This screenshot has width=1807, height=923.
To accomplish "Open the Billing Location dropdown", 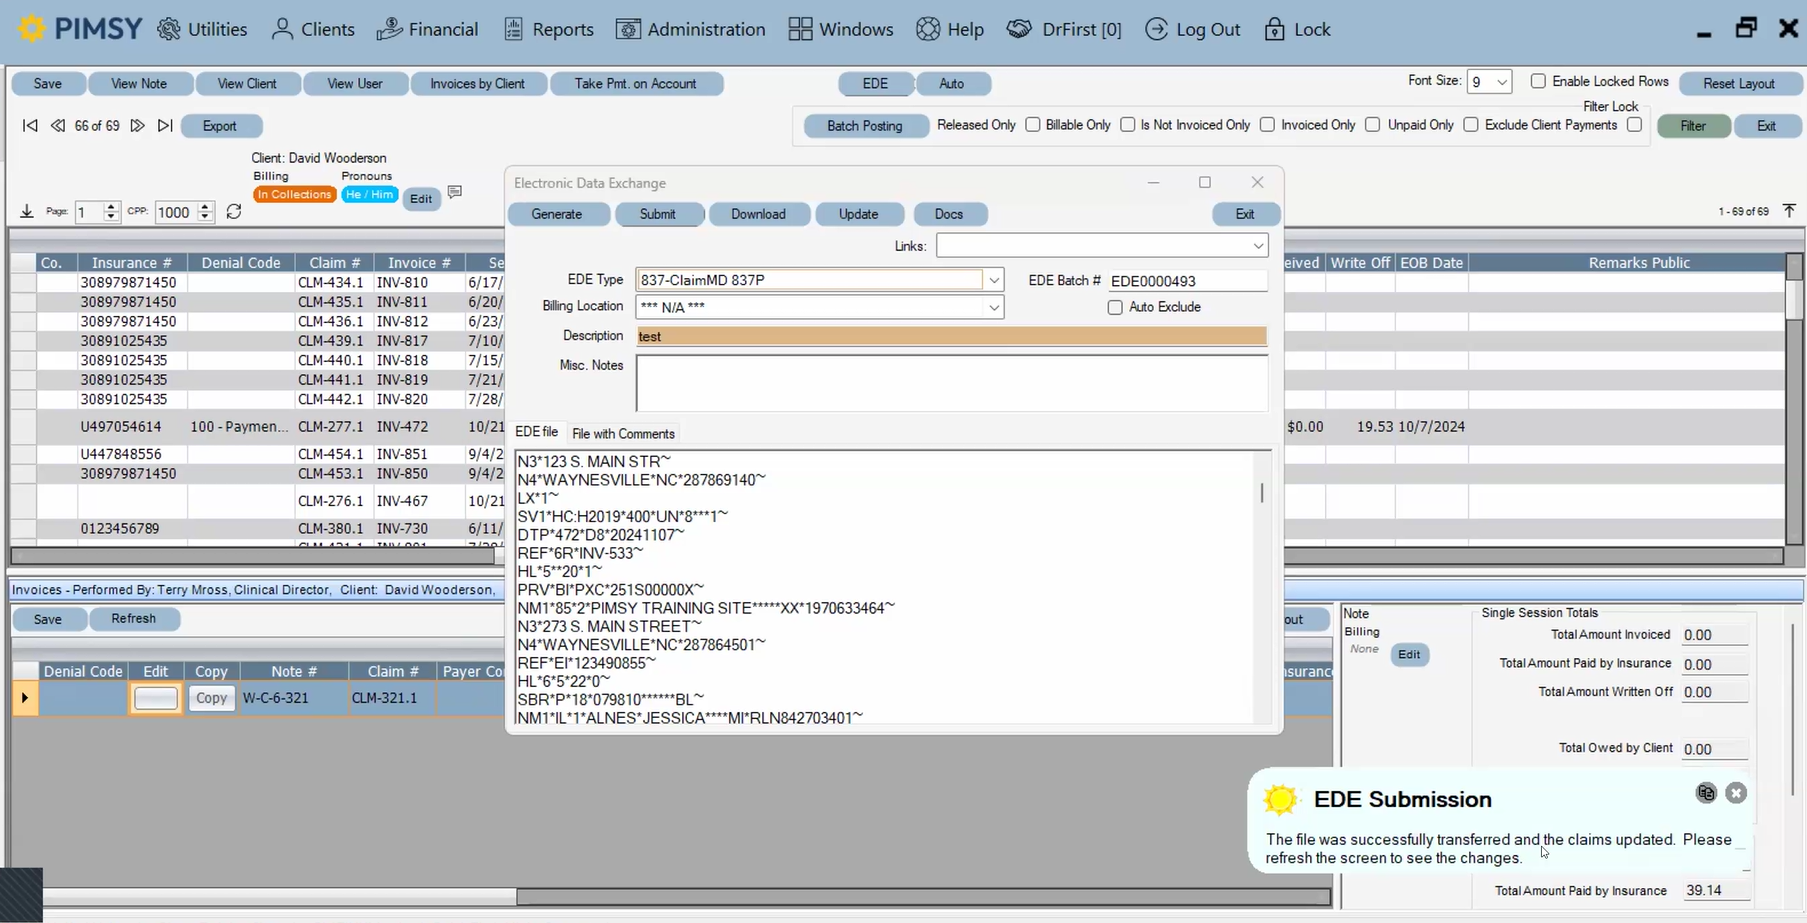I will (x=992, y=307).
